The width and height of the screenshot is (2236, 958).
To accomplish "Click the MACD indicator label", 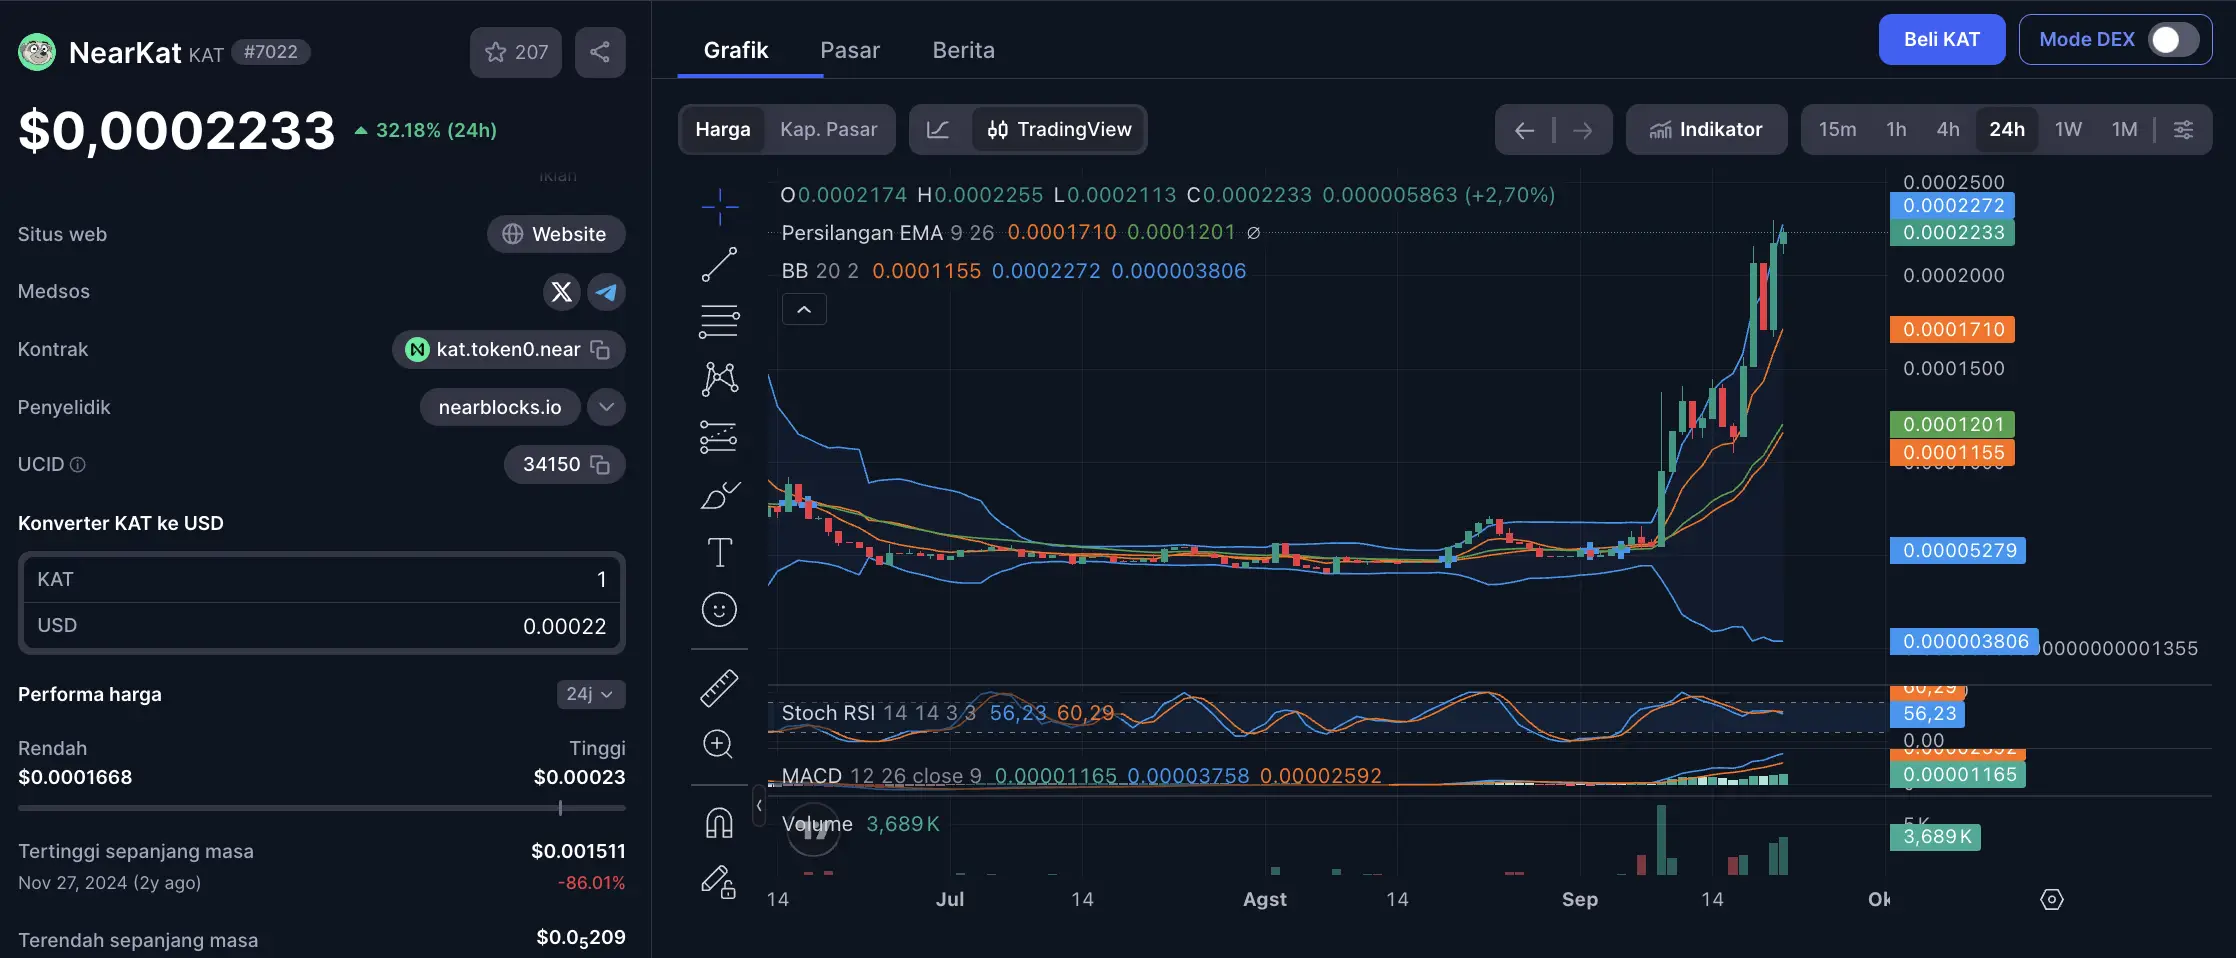I will [812, 776].
